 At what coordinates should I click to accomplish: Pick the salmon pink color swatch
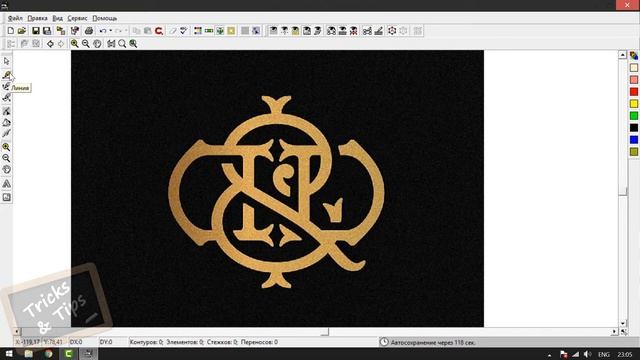[633, 80]
